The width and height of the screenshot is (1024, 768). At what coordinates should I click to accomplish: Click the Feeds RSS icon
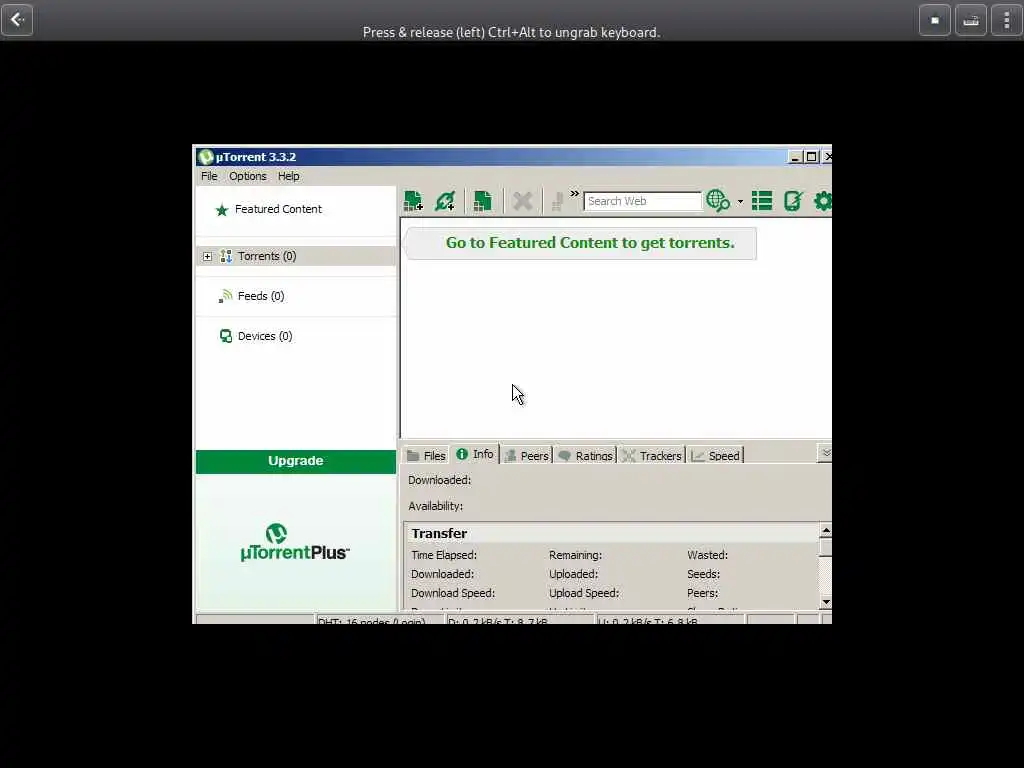(225, 296)
